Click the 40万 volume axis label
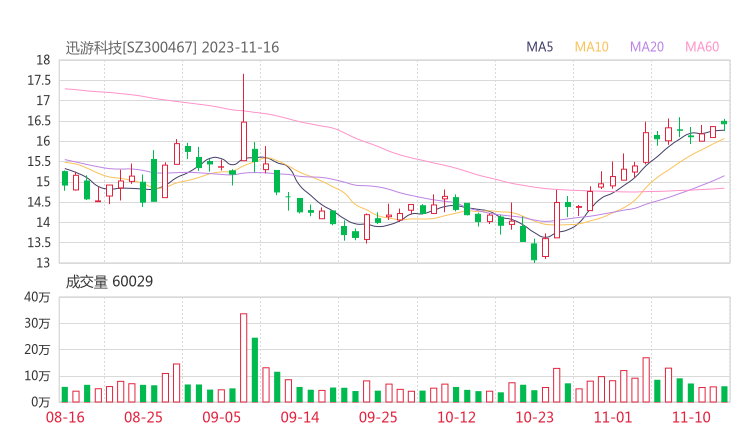This screenshot has height=440, width=740. (37, 297)
